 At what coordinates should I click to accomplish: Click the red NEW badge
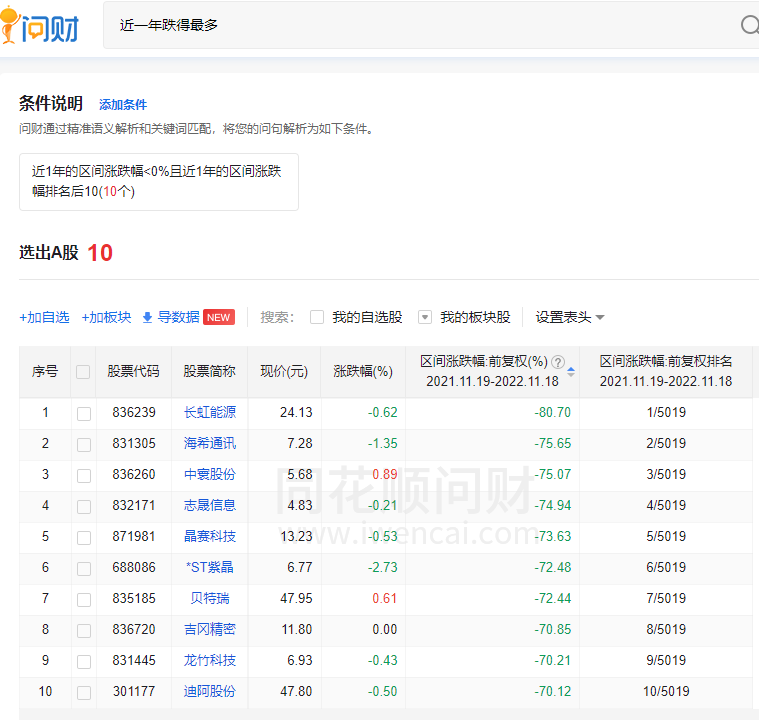[x=219, y=317]
